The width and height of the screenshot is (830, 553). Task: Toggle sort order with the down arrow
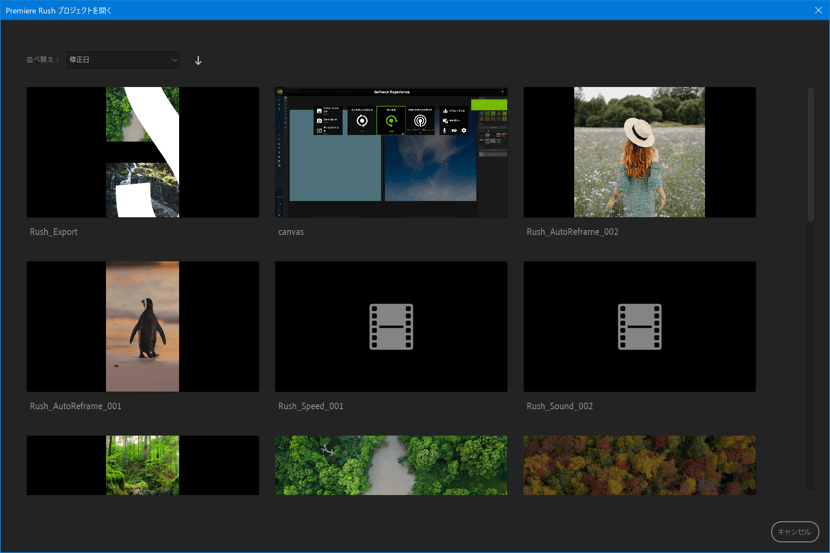pos(198,60)
